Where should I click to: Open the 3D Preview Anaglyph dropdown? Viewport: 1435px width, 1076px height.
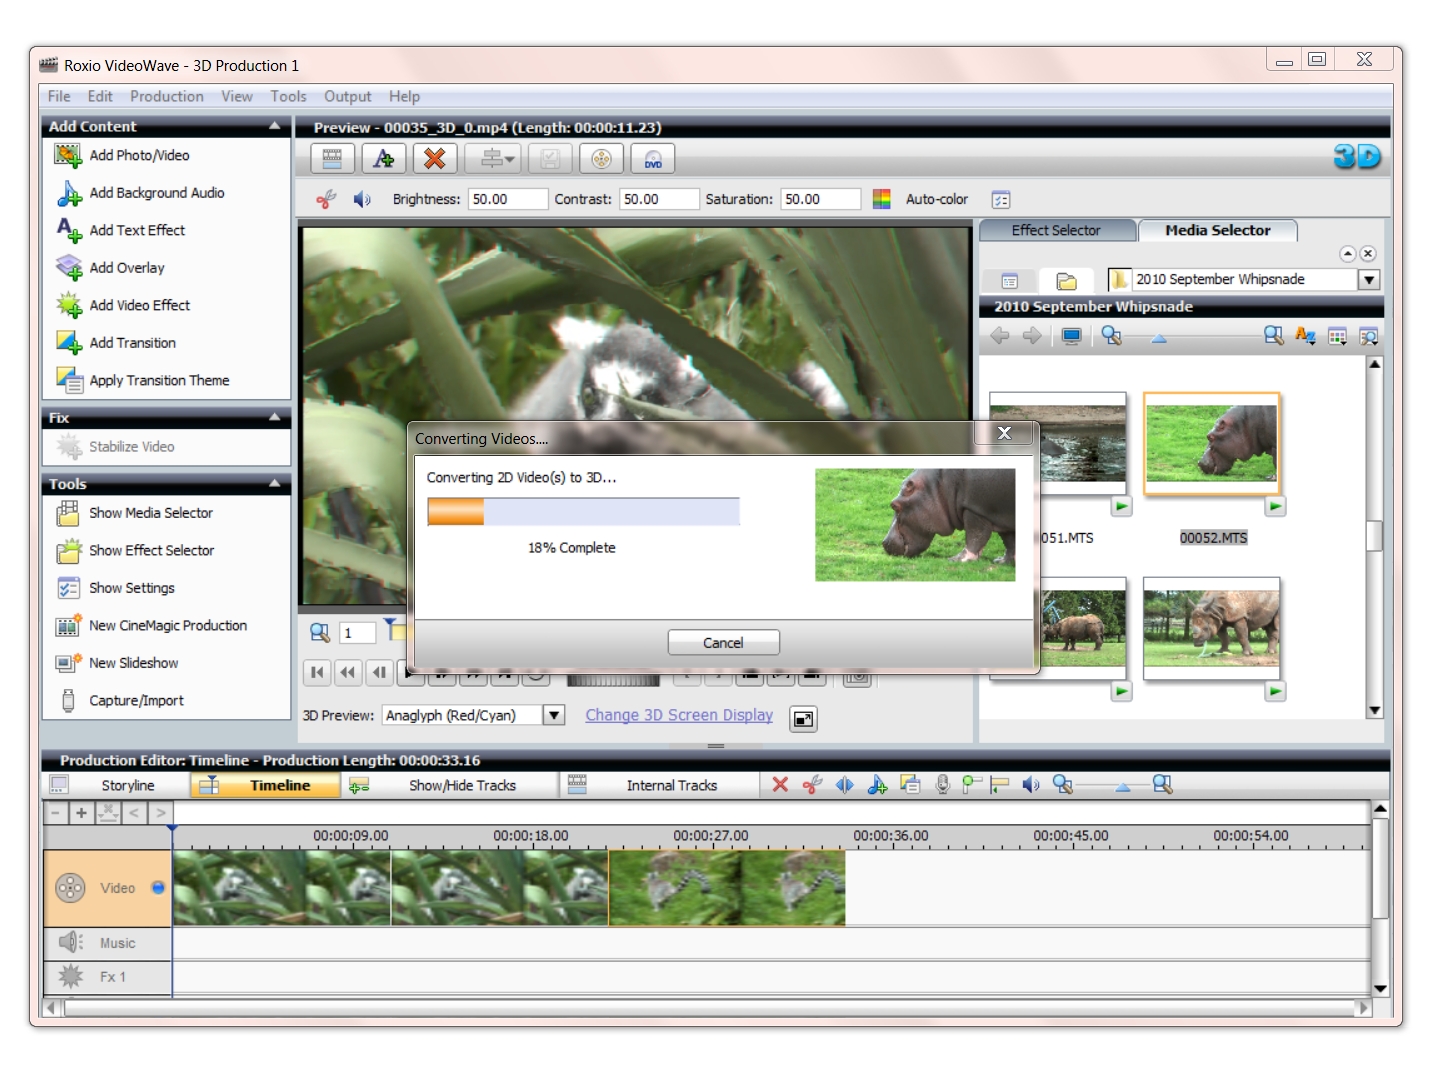coord(555,715)
